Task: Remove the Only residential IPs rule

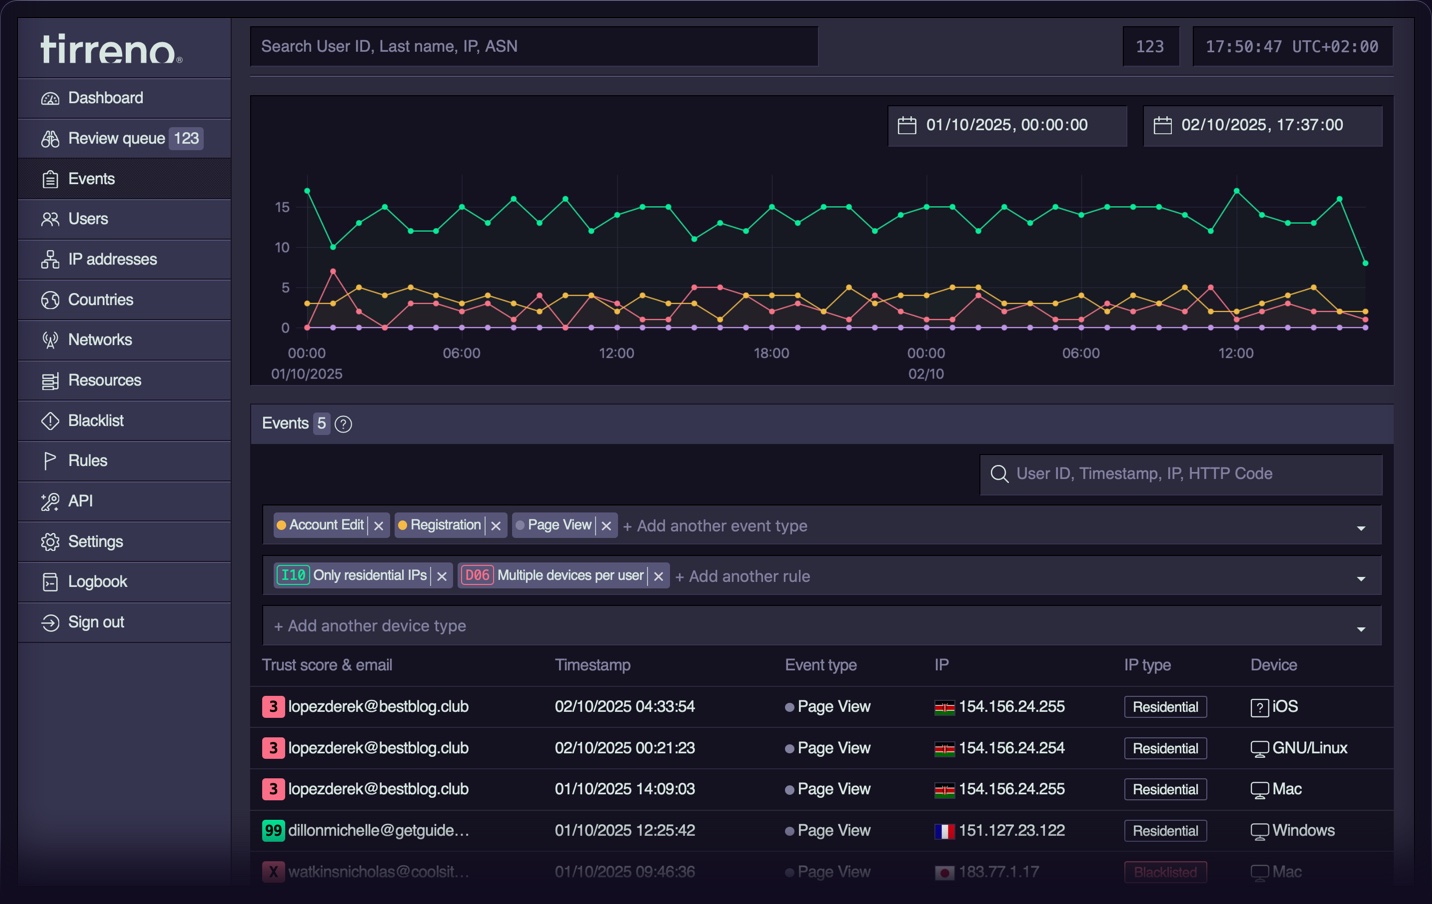Action: 441,575
